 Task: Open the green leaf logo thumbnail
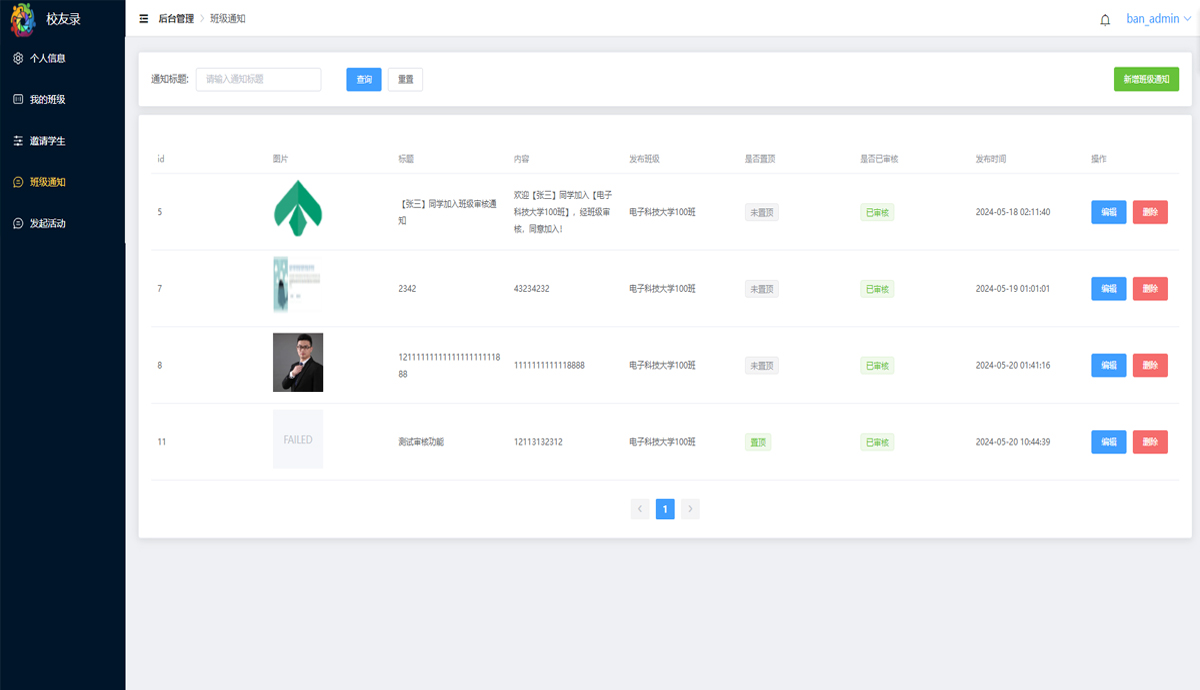coord(298,209)
